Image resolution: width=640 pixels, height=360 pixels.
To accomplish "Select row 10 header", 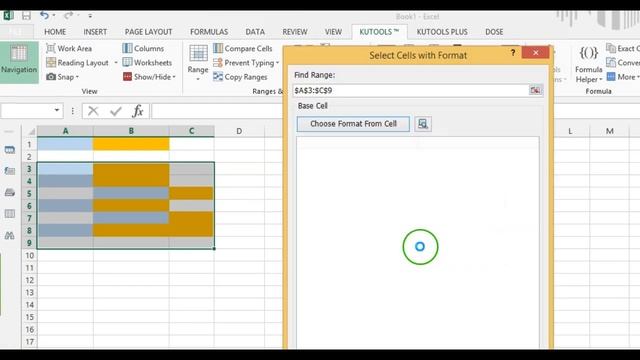I will point(29,255).
